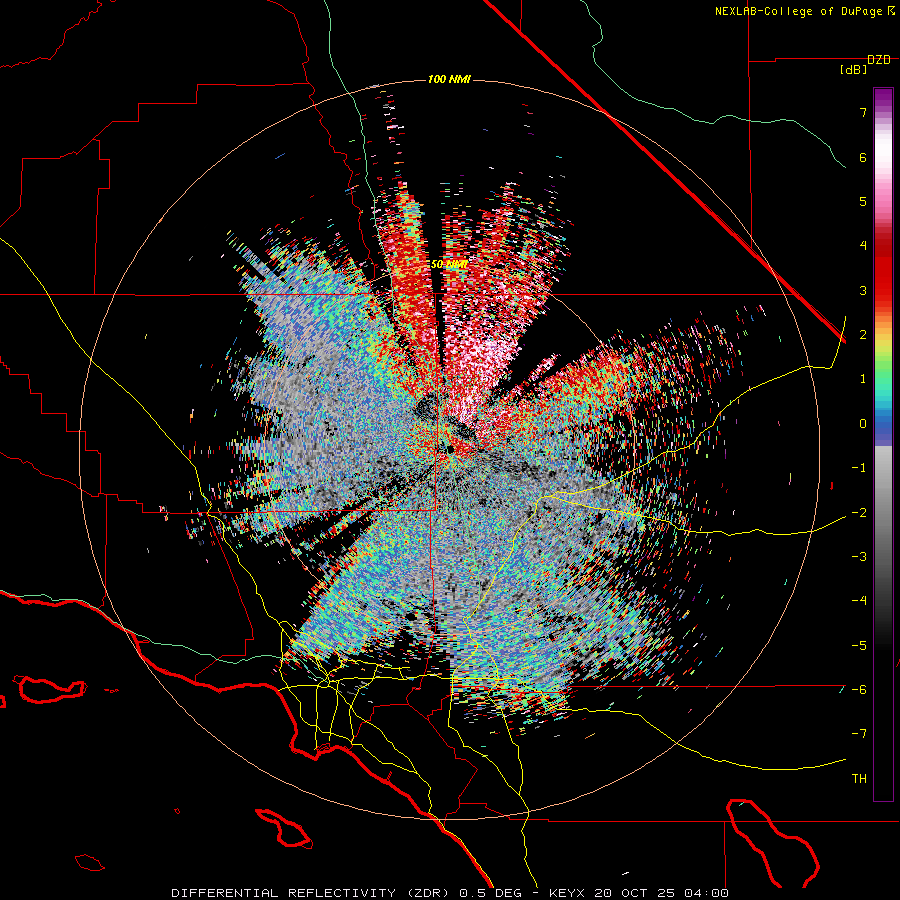This screenshot has height=900, width=900.
Task: Click the 2 value on color scale
Action: click(863, 335)
